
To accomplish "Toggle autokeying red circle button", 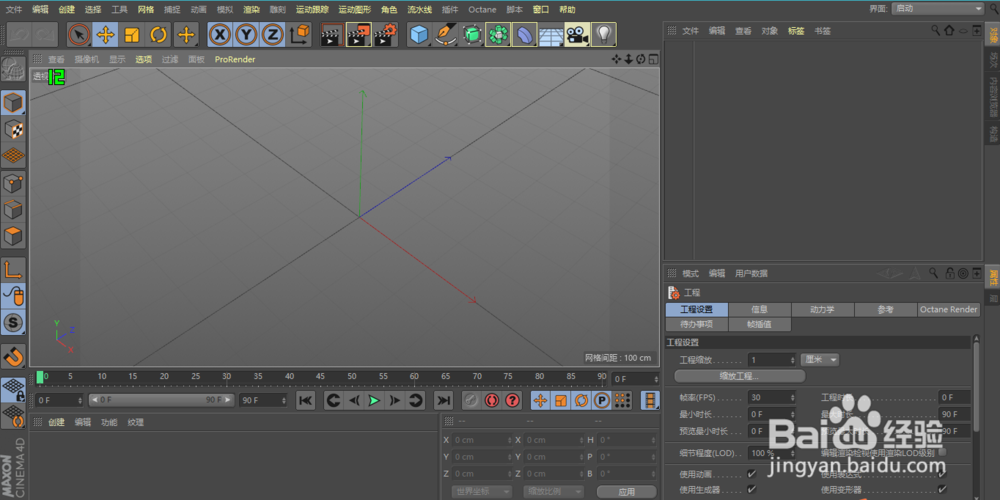I will 491,401.
